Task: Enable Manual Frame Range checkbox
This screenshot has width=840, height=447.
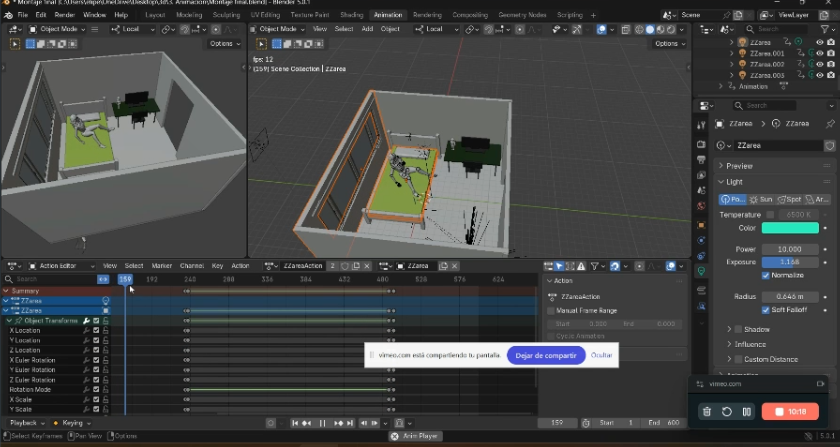Action: point(549,311)
